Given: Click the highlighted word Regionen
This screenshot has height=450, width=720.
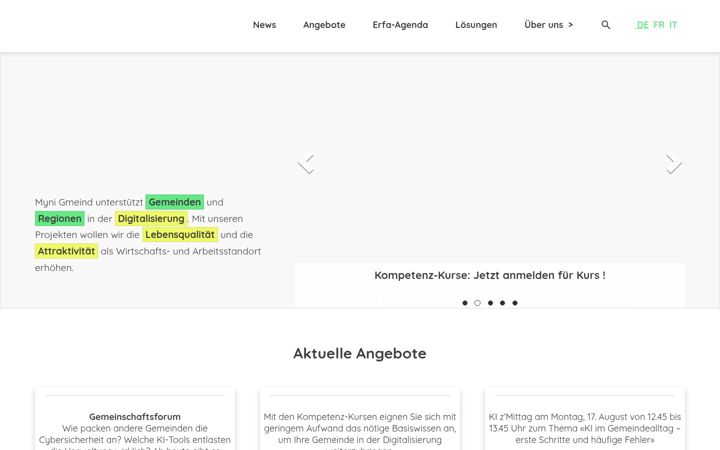Looking at the screenshot, I should point(60,219).
